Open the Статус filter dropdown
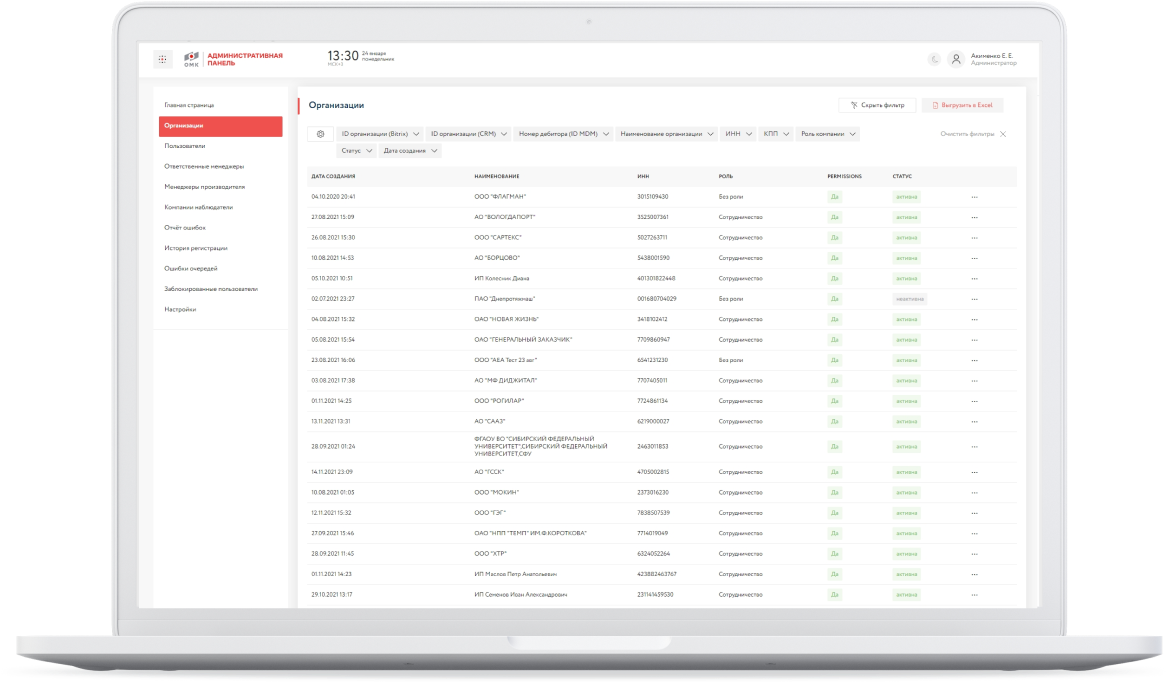Viewport: 1166px width, 683px height. 356,151
